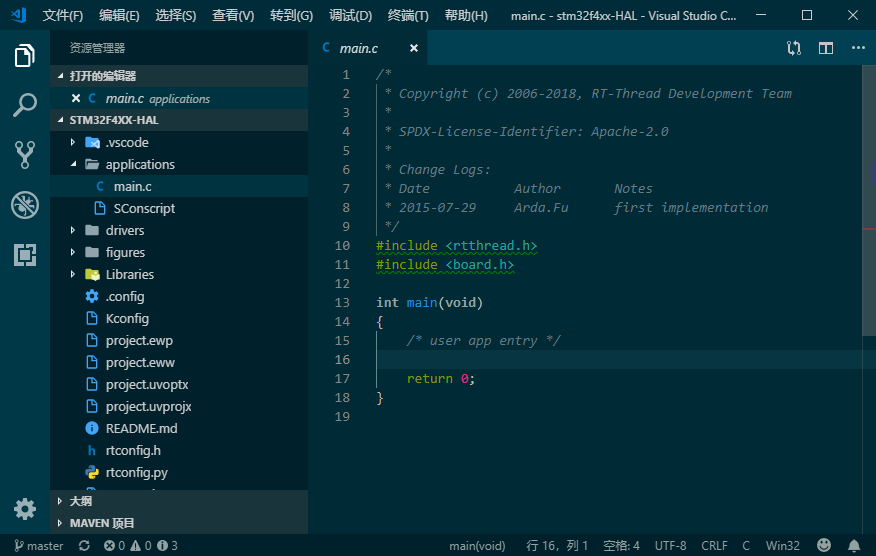The height and width of the screenshot is (556, 876).
Task: Open the 帮助(H) menu
Action: coord(466,15)
